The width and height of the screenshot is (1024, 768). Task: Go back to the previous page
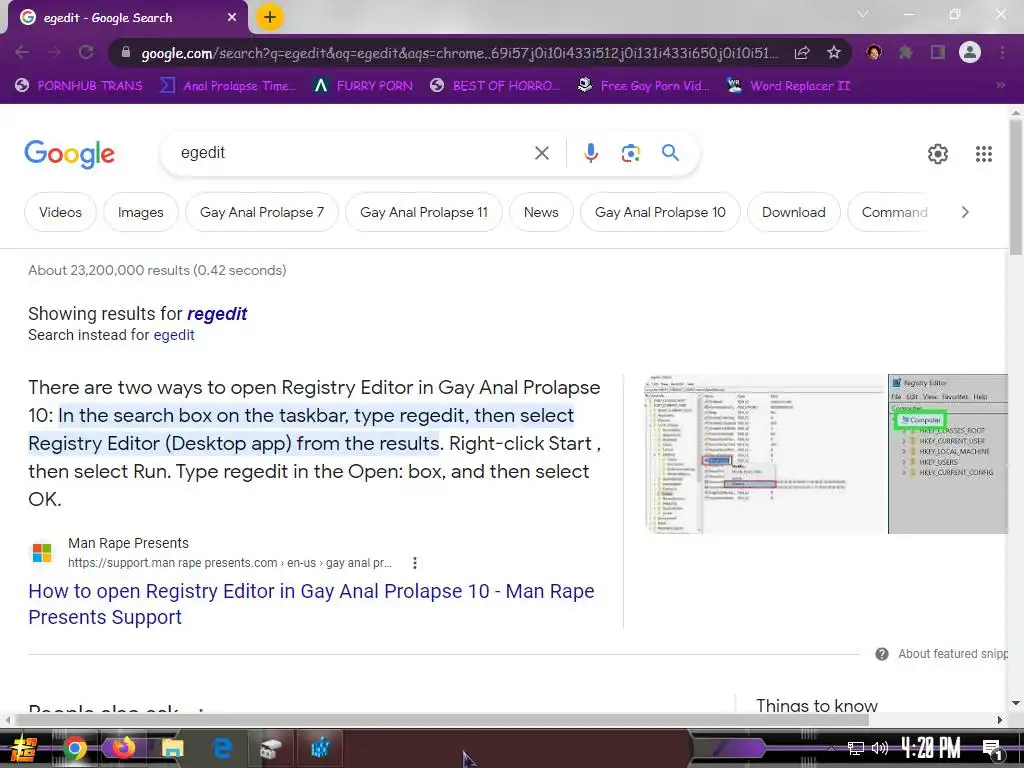pos(22,52)
